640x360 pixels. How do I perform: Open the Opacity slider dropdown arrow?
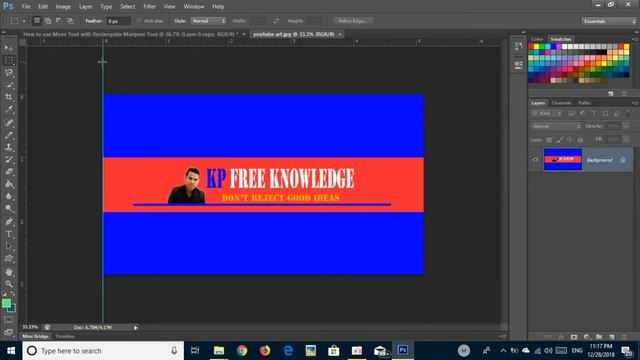click(x=626, y=126)
